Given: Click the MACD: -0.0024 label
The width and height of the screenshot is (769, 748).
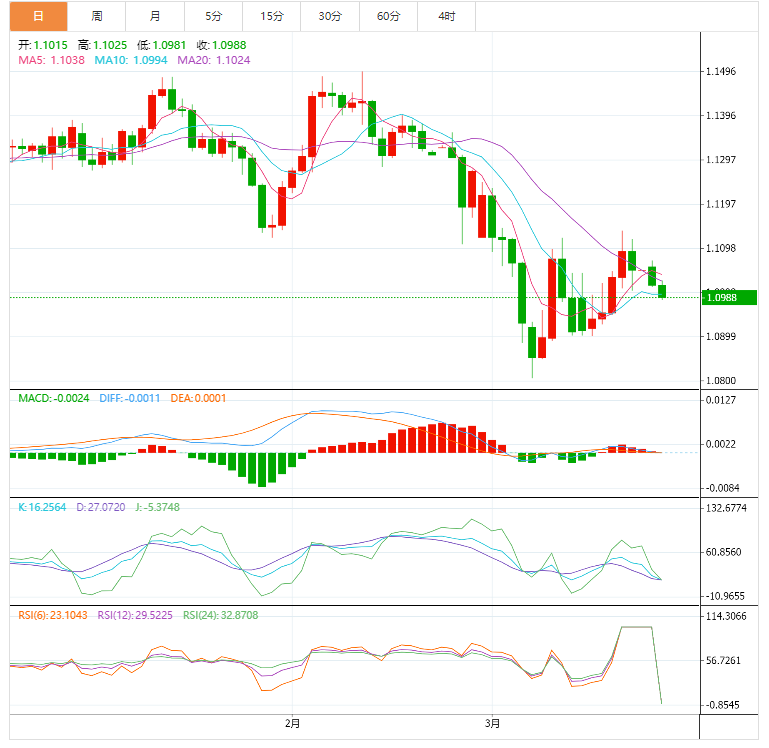Looking at the screenshot, I should click(54, 398).
